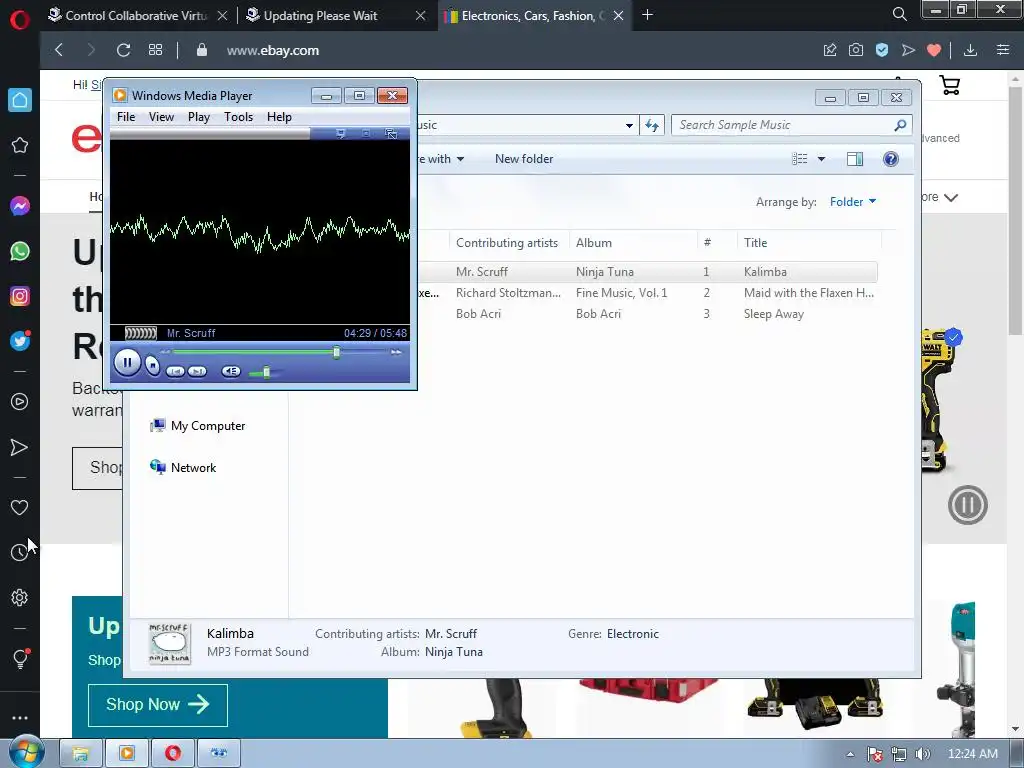Go back in Opera browser

coord(59,50)
